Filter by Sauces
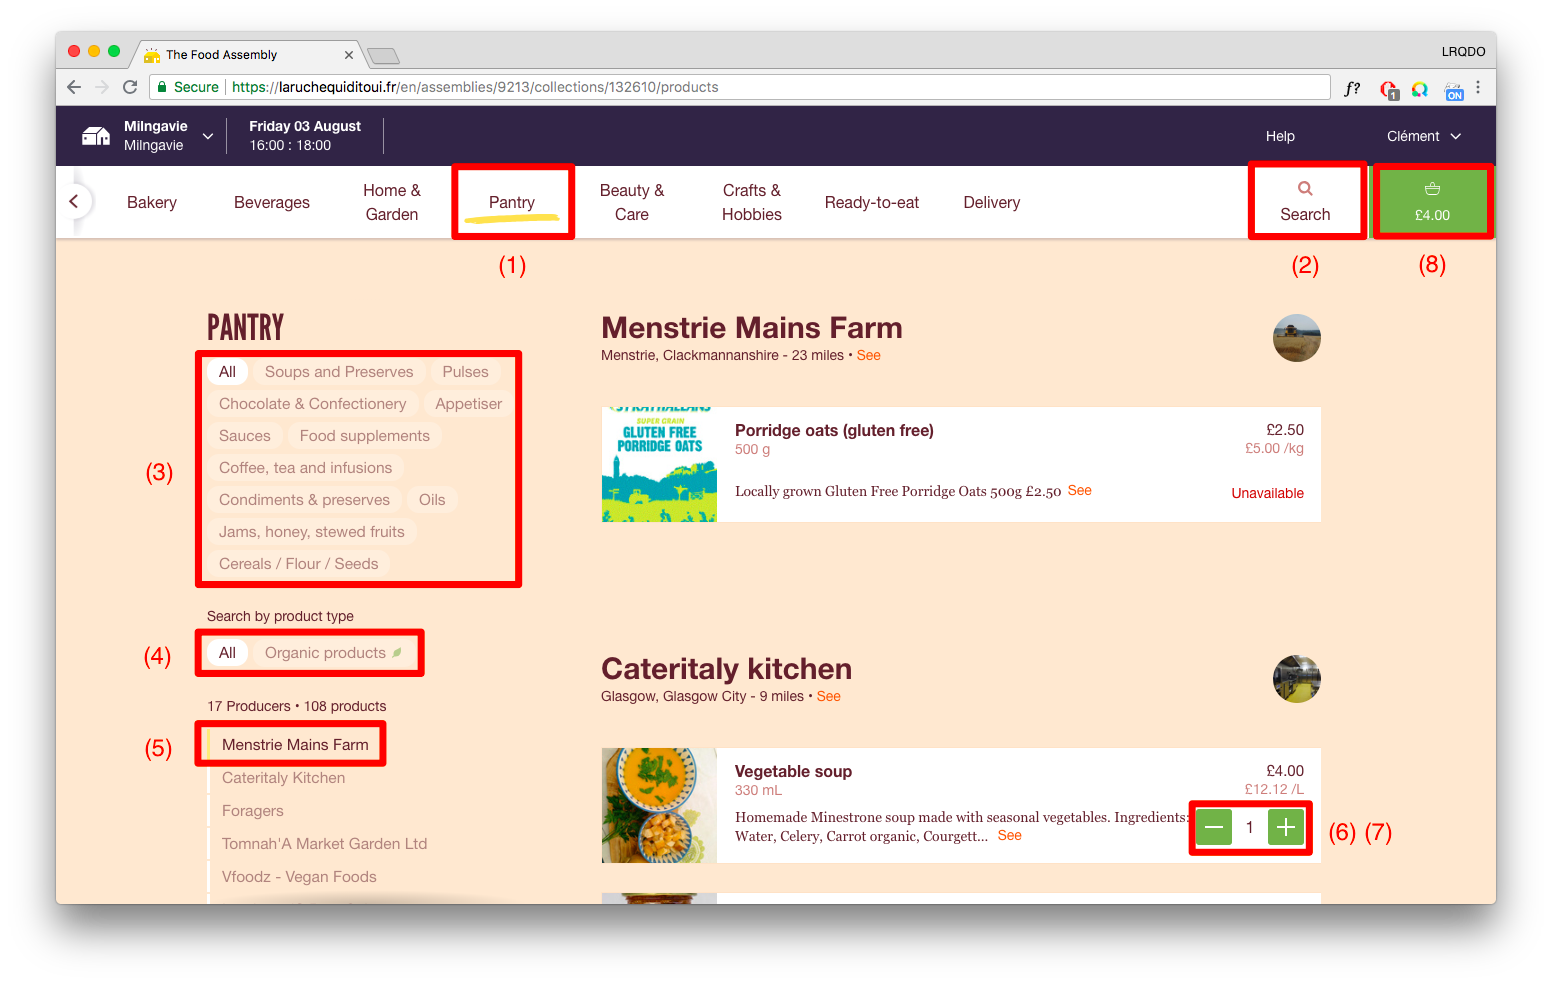This screenshot has width=1552, height=984. click(245, 436)
